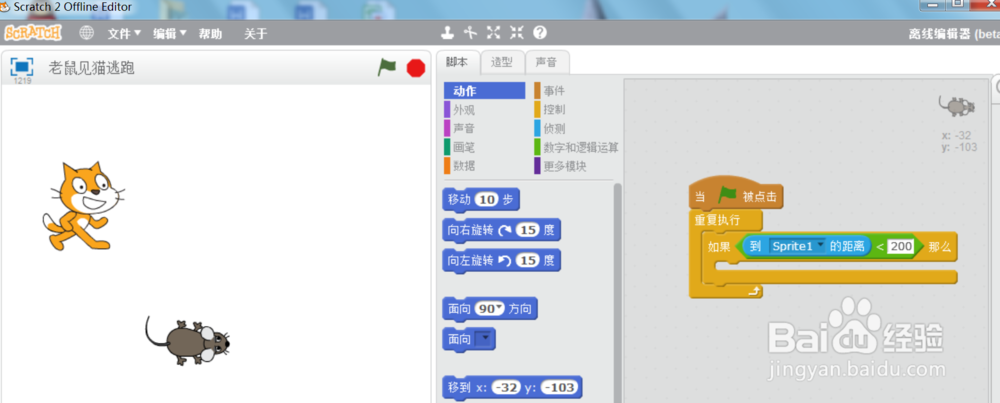Switch to the 脚本 tab
This screenshot has width=1000, height=403.
457,62
